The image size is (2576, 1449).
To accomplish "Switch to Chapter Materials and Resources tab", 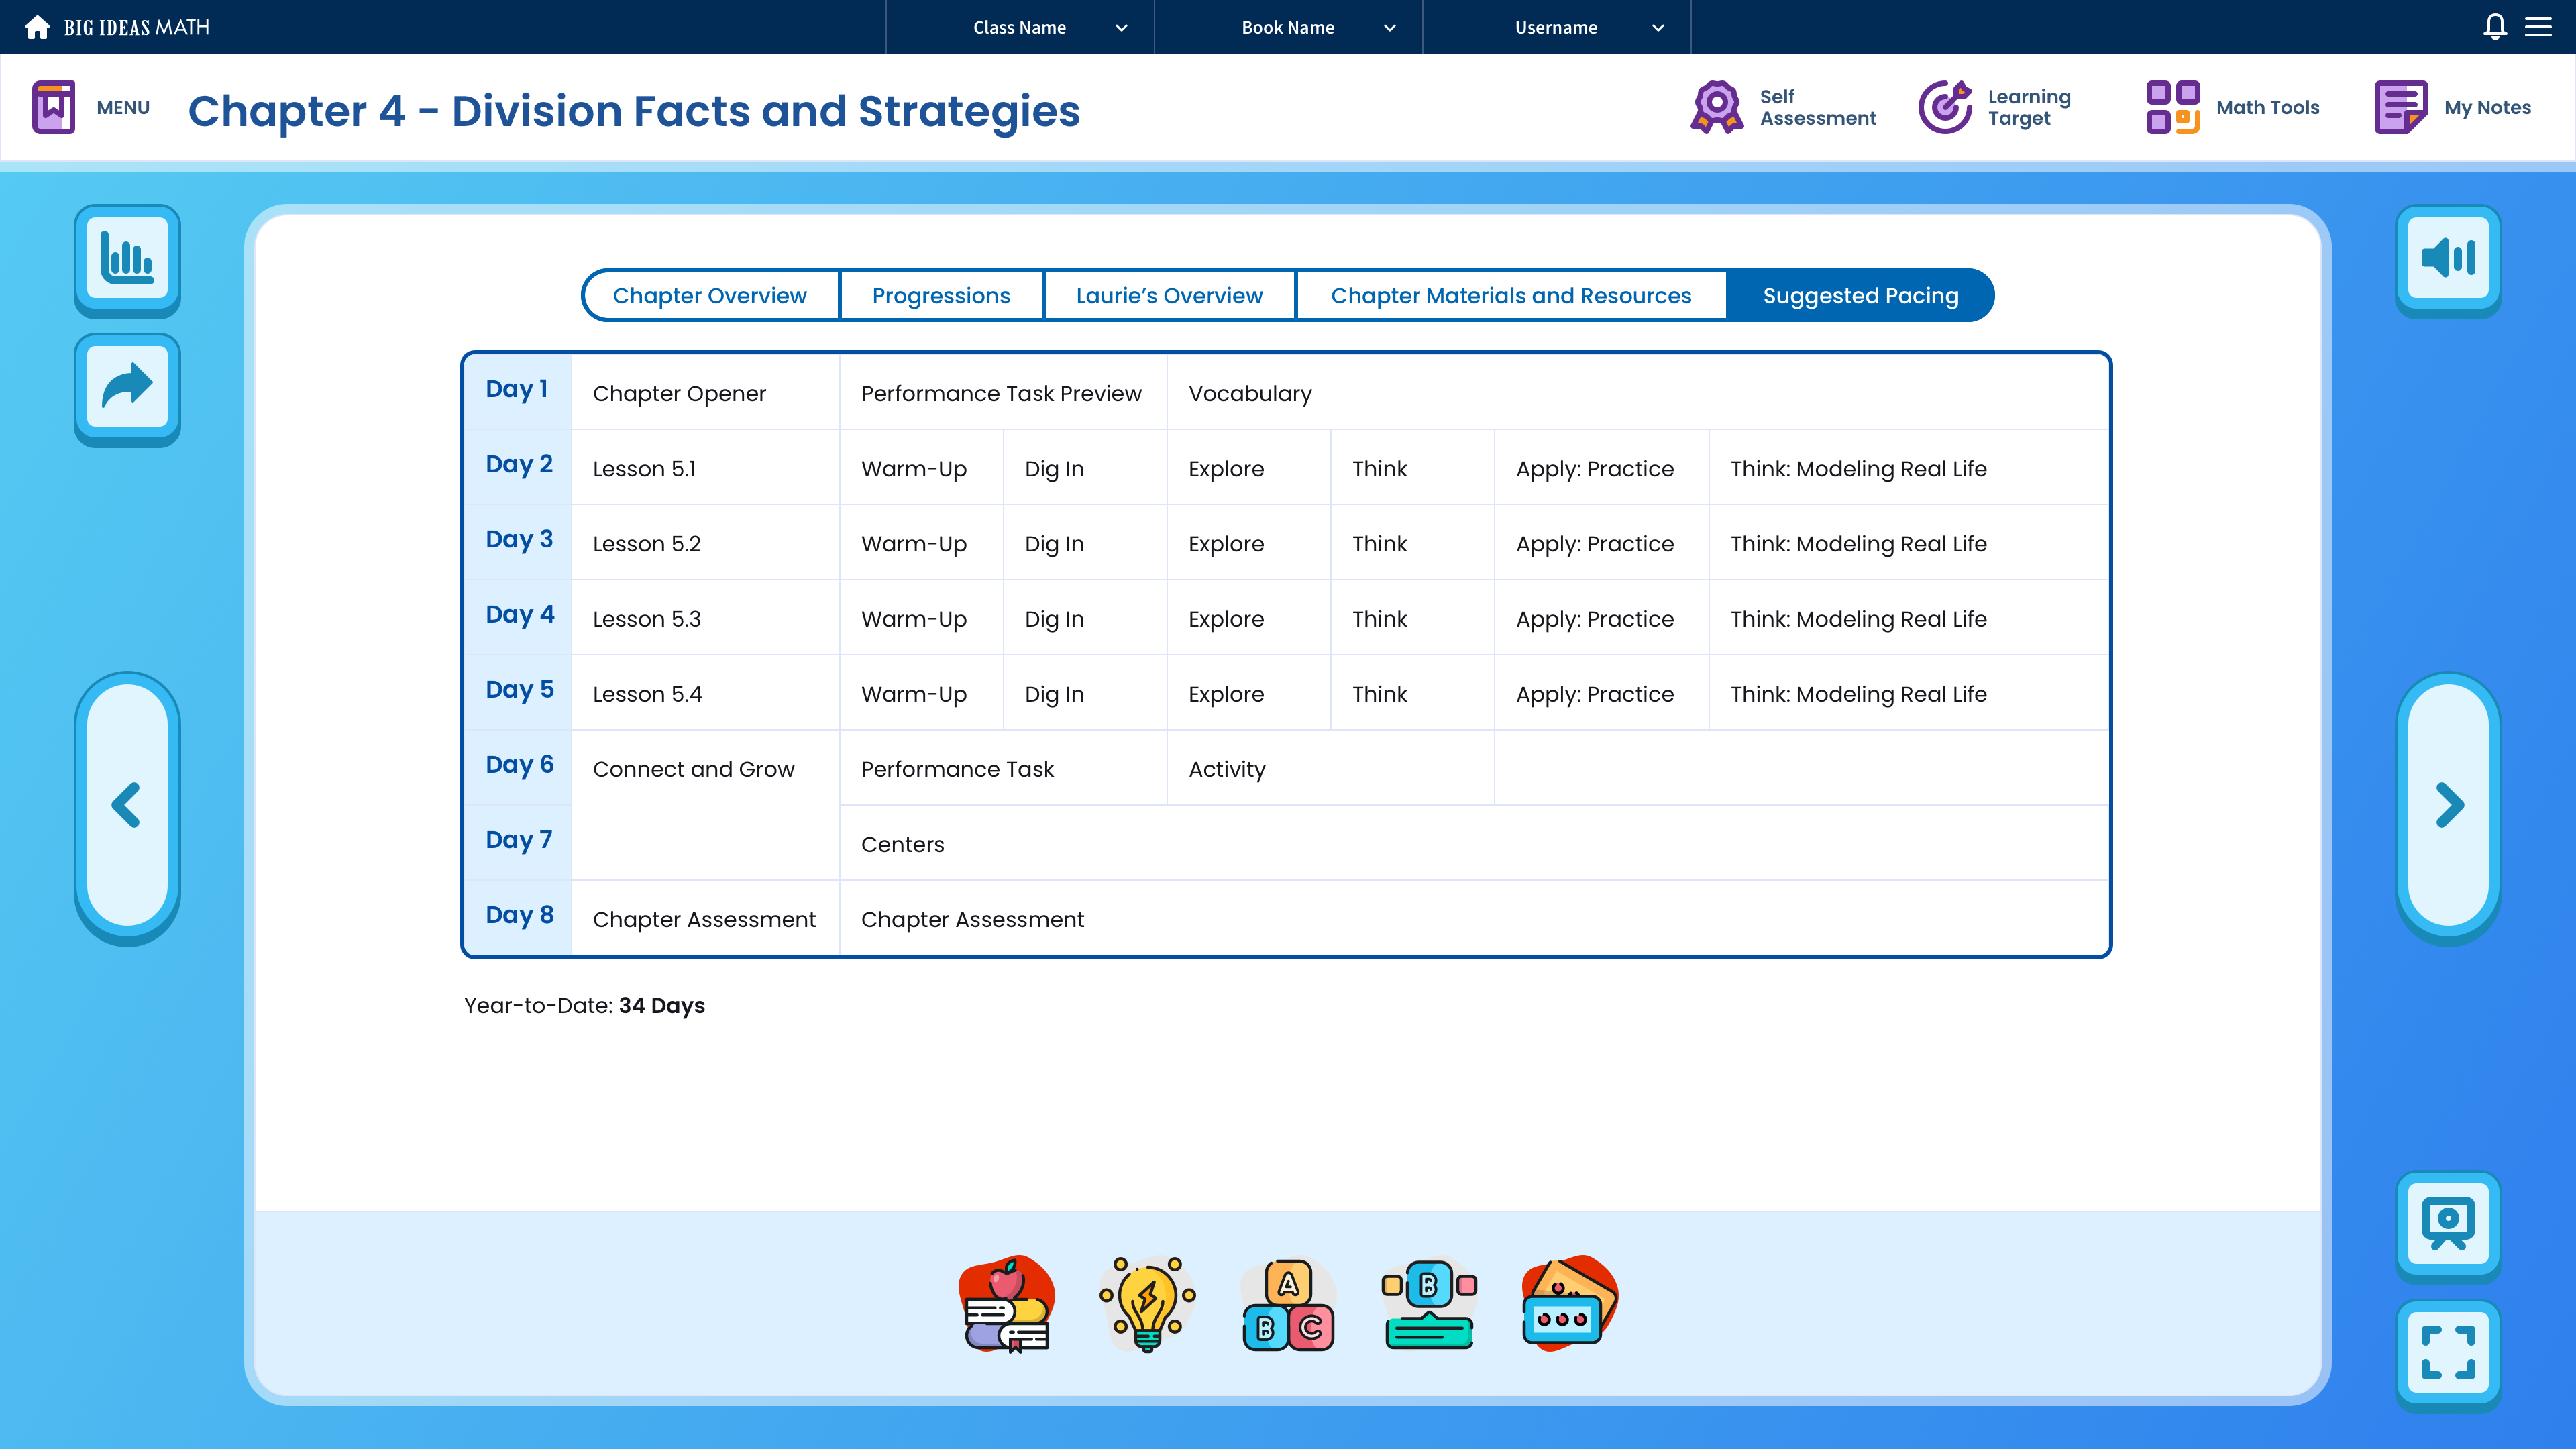I will 1511,295.
